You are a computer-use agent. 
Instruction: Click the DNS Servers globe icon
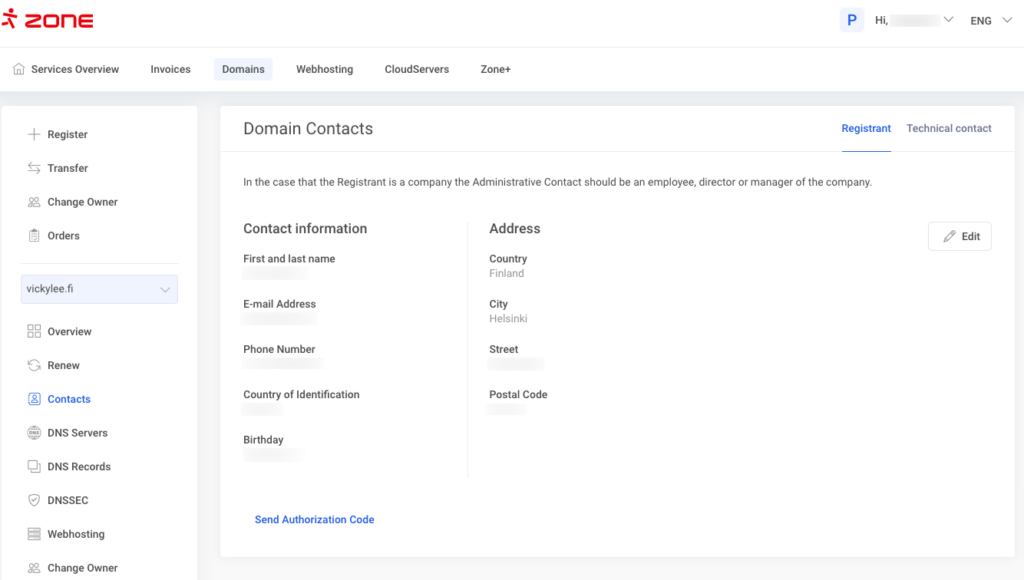pos(34,433)
